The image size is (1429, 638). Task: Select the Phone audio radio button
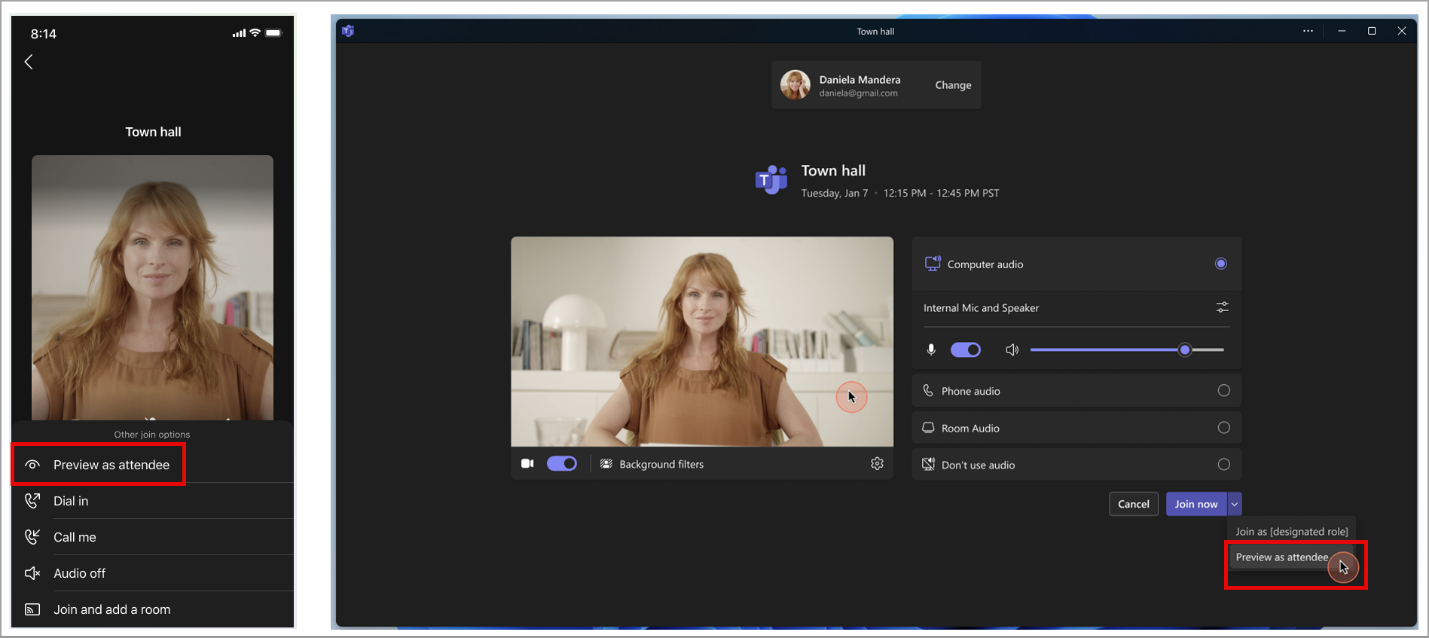click(x=1224, y=391)
